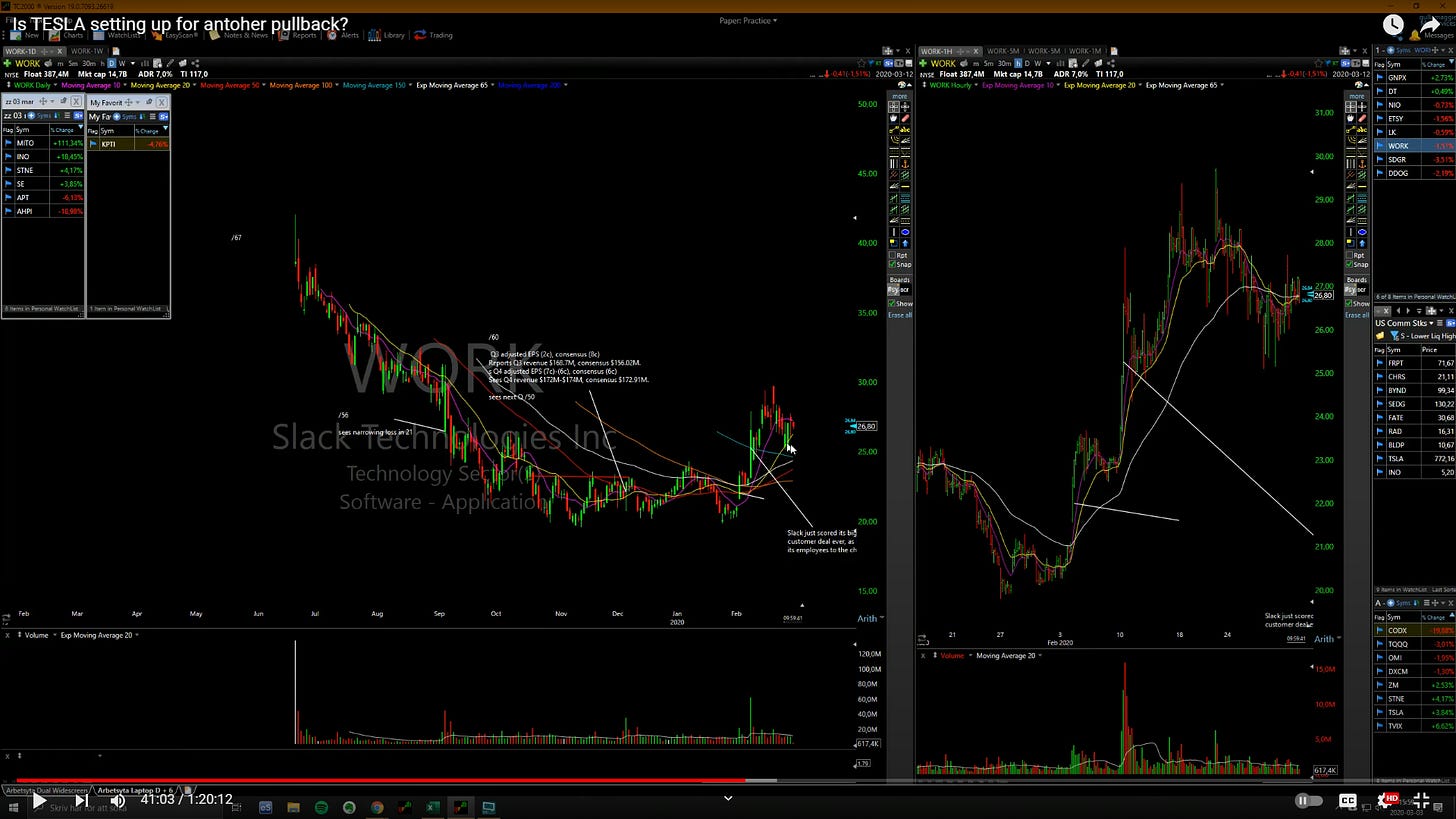Screen dimensions: 1456x819
Task: Expand Exp Moving Average 65 daily dropdown
Action: click(491, 85)
